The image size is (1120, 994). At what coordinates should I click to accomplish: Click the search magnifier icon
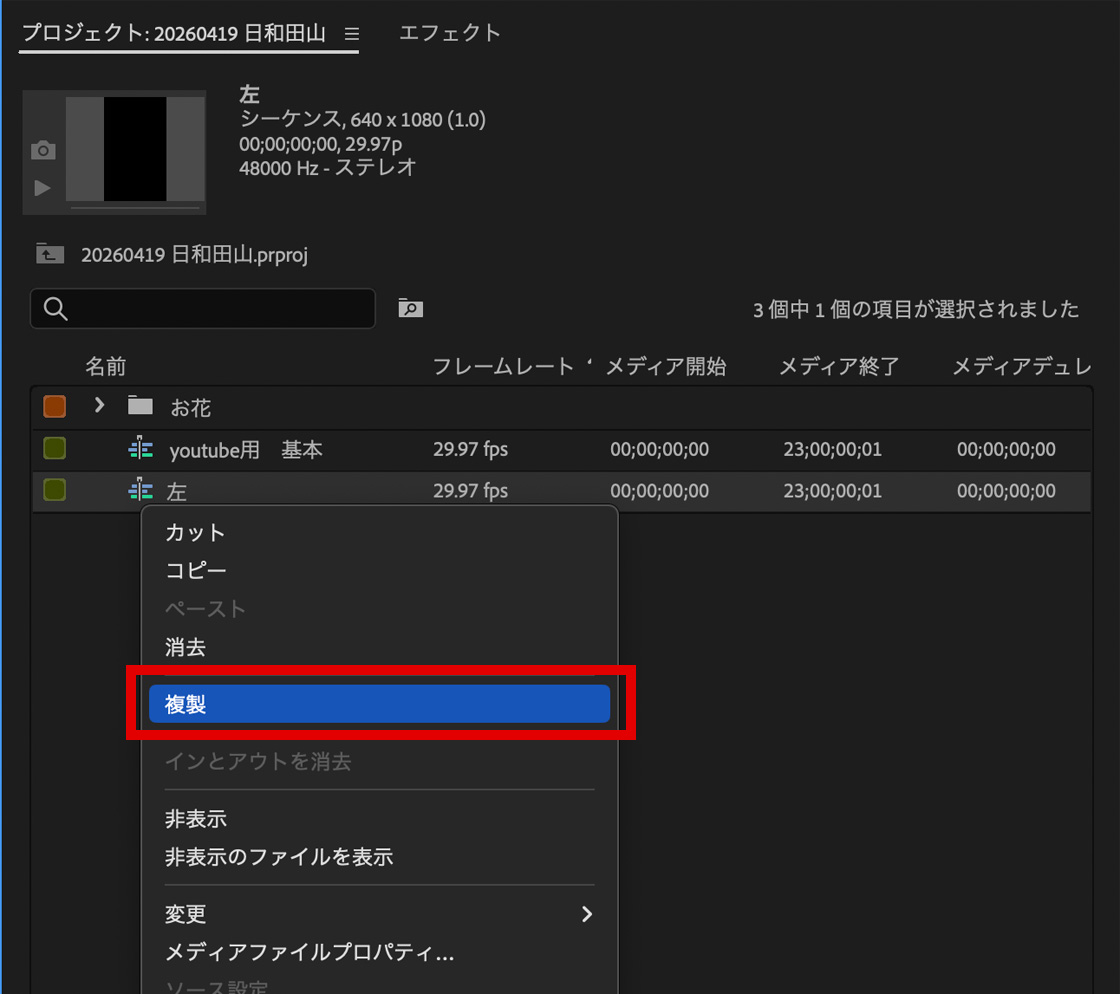pos(56,308)
